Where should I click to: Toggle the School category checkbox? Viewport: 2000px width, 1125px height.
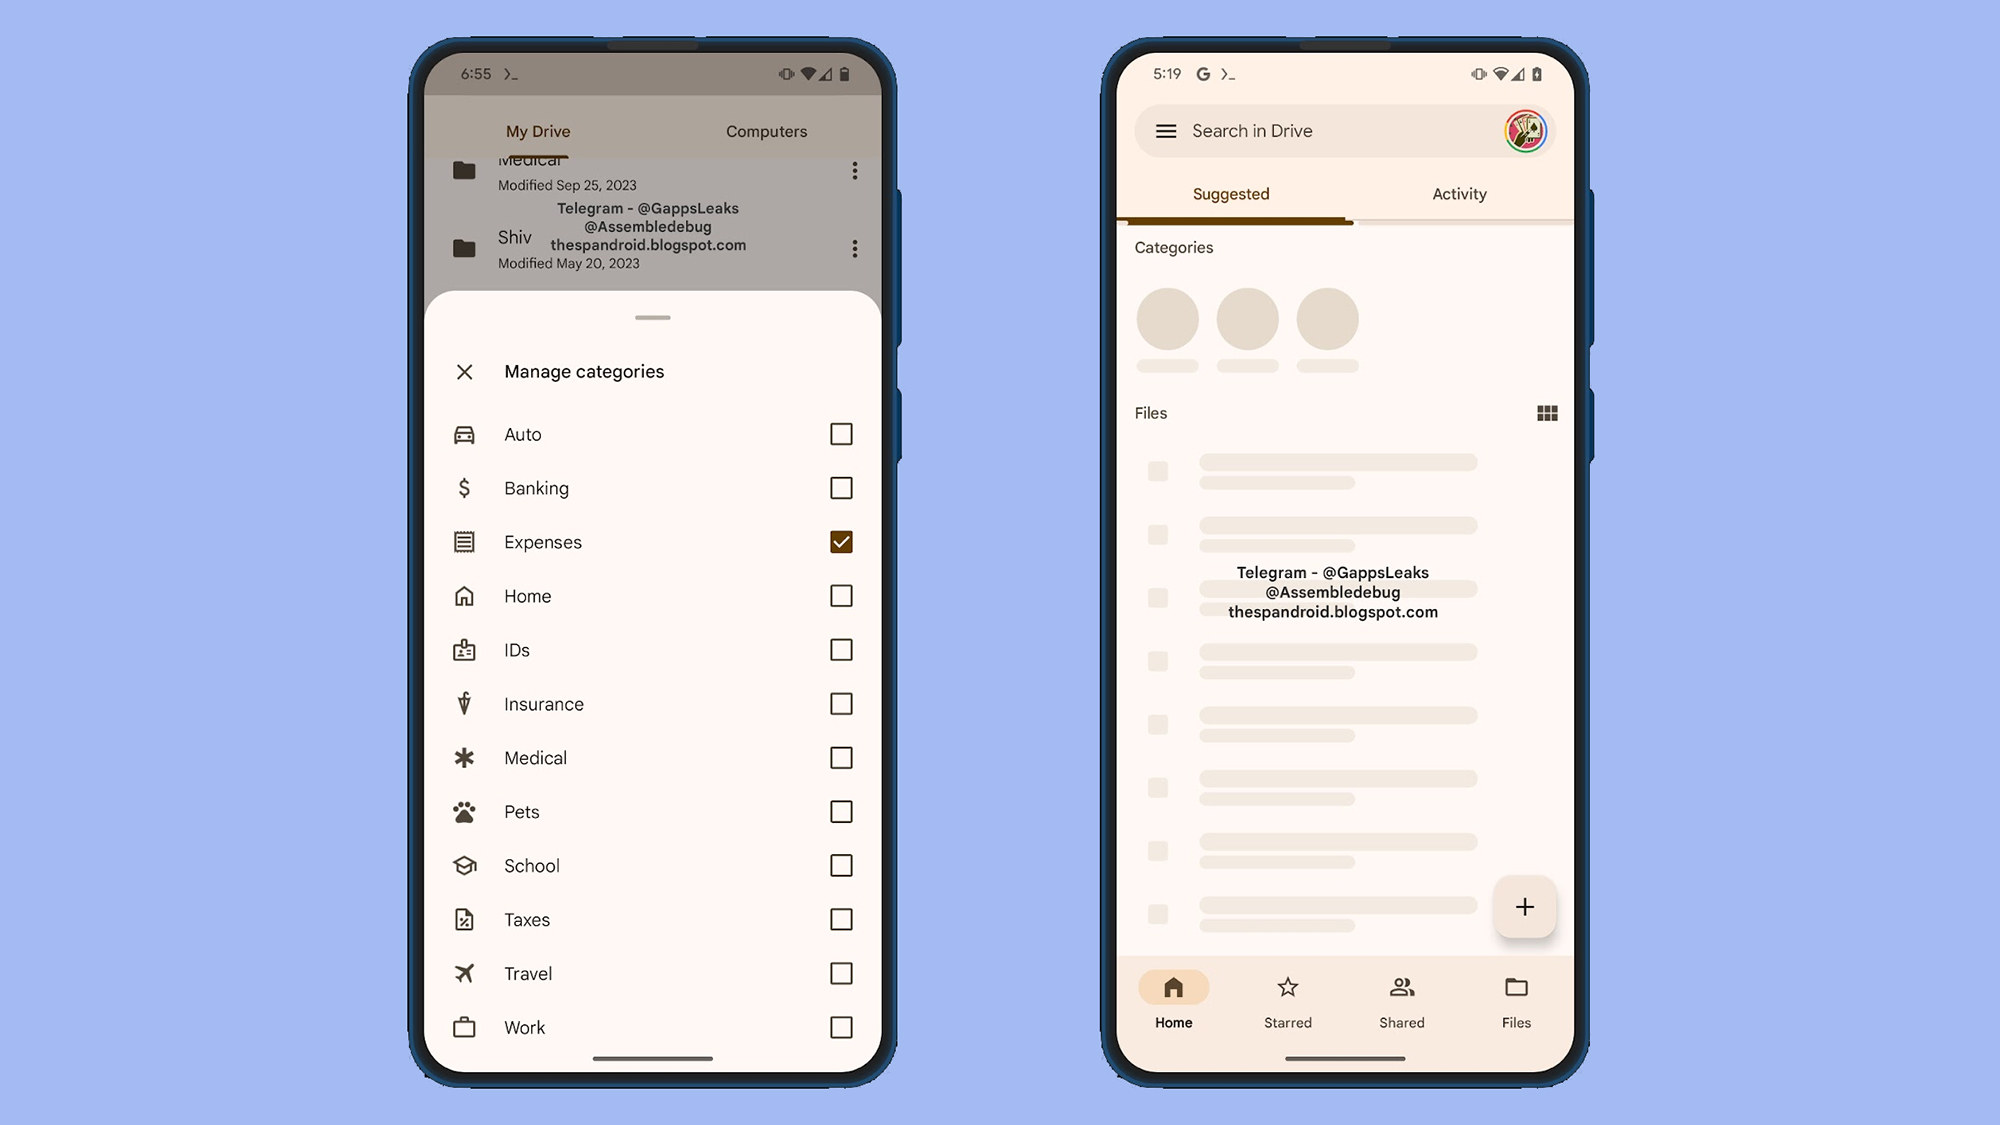pyautogui.click(x=839, y=865)
